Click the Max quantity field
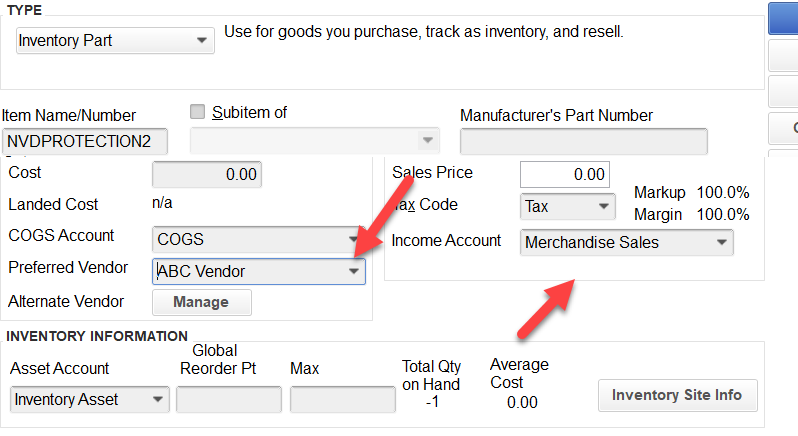798x436 pixels. tap(343, 399)
